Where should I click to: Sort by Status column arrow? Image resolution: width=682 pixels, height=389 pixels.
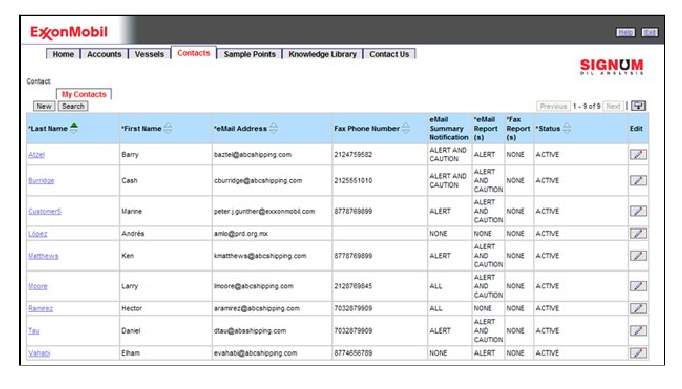[x=567, y=128]
